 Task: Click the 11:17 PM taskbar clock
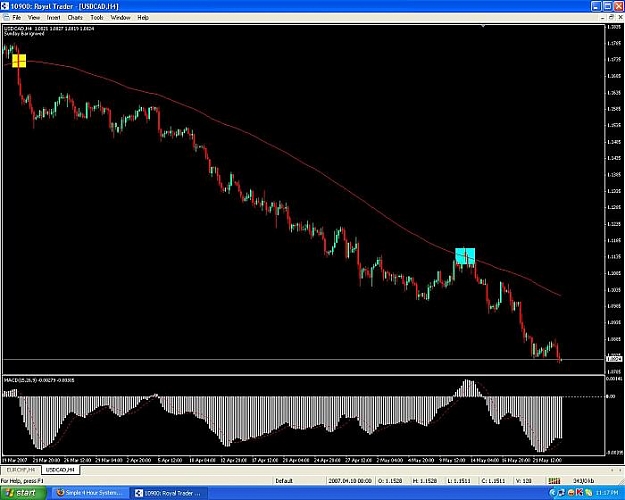point(609,493)
